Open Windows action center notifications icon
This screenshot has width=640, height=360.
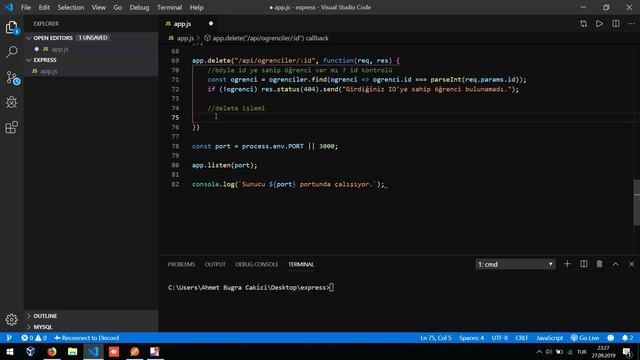[x=627, y=351]
